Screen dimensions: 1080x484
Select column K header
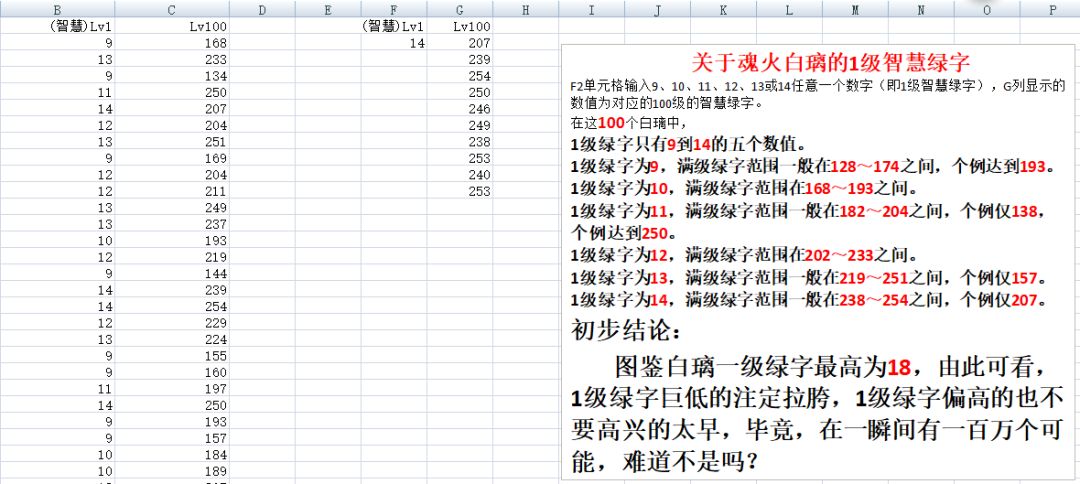[x=723, y=9]
